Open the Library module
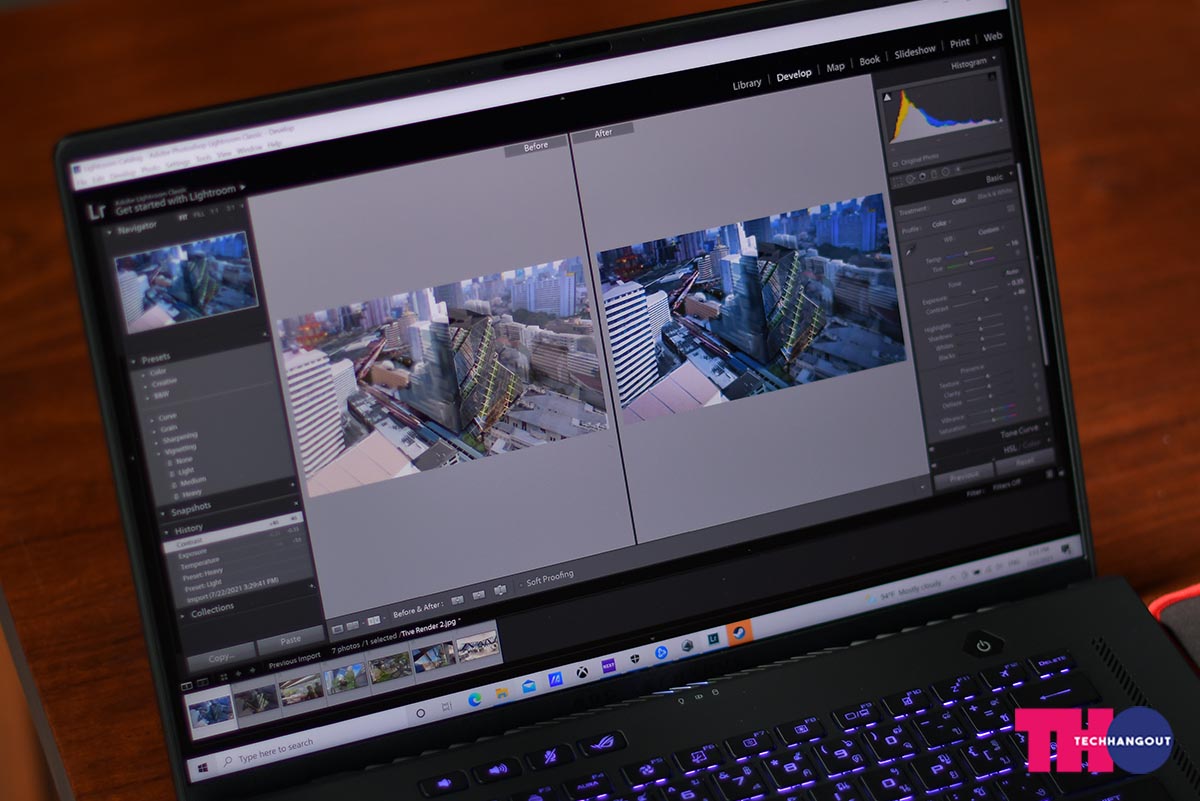 (x=746, y=84)
